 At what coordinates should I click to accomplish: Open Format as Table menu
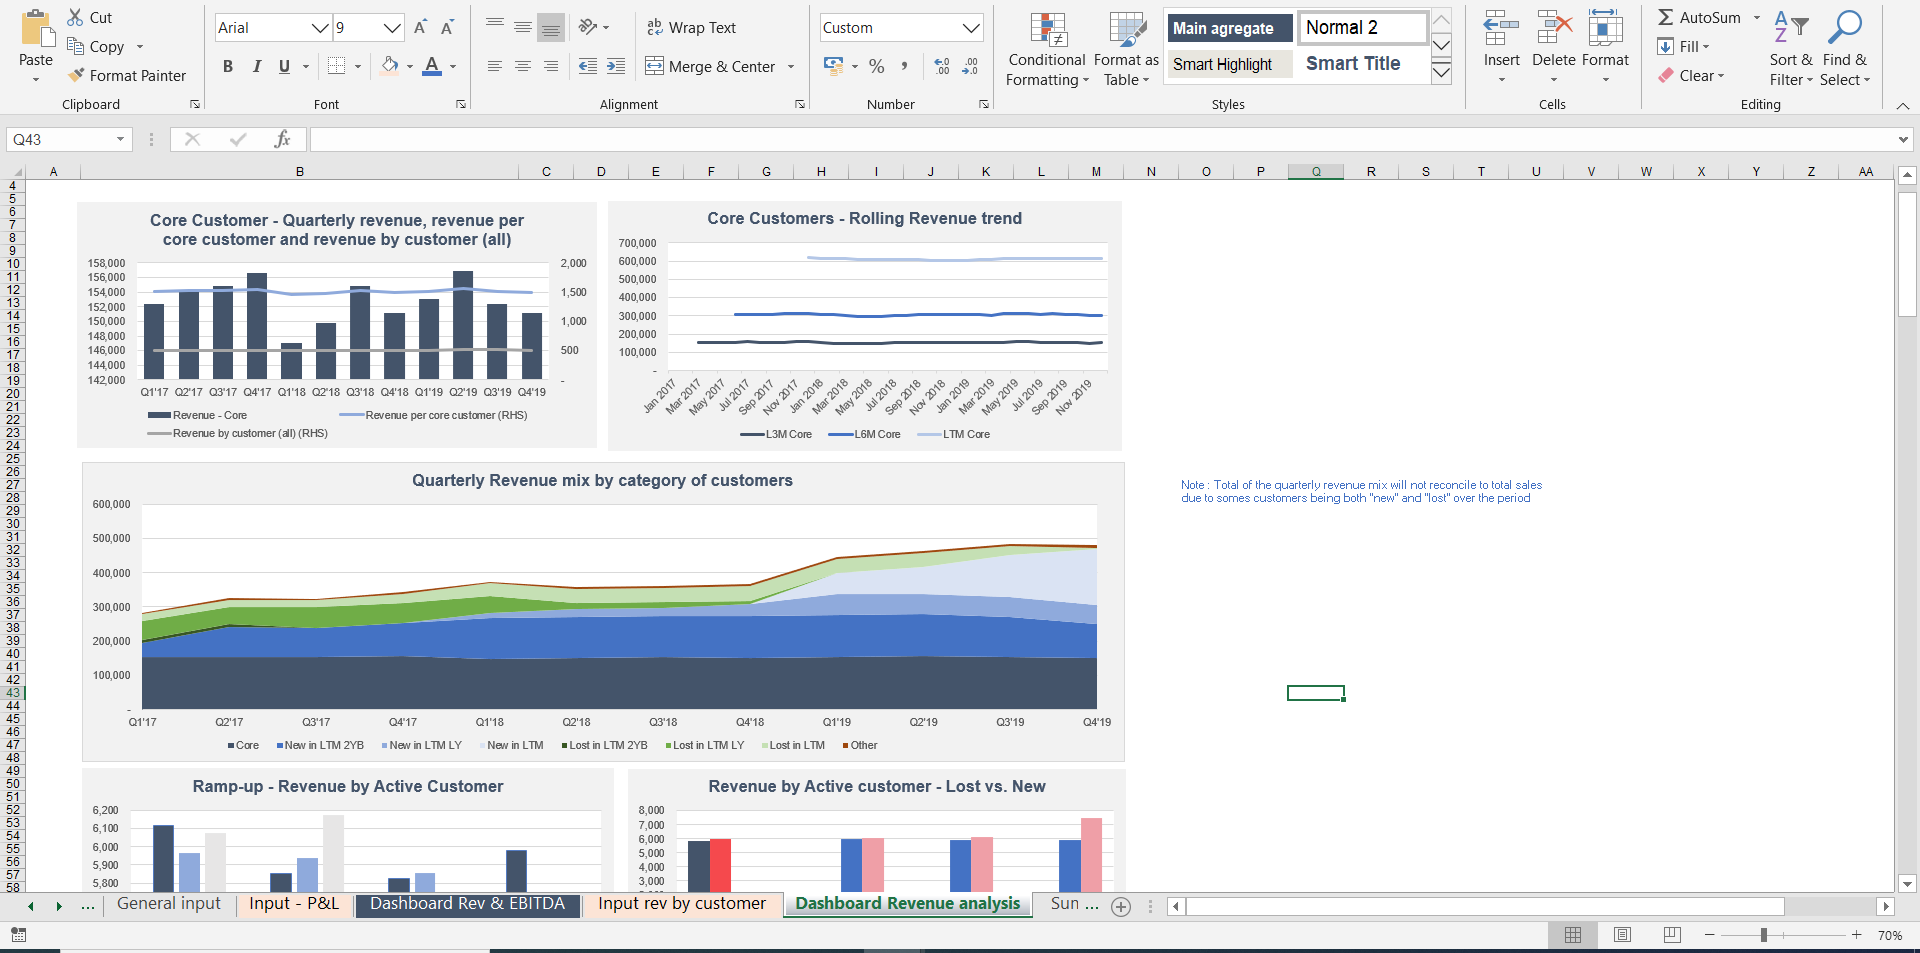pyautogui.click(x=1126, y=49)
